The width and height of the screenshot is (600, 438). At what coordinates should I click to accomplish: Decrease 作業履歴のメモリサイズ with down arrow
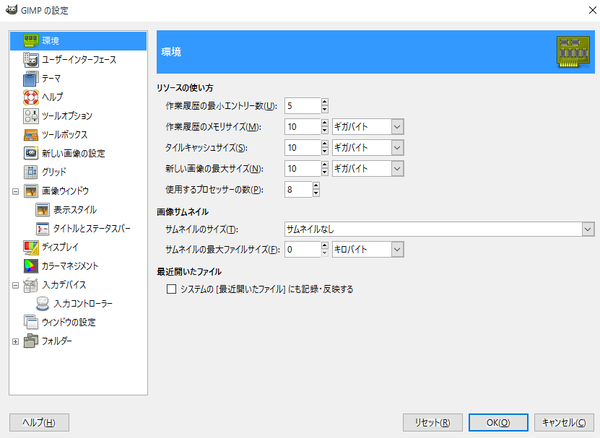325,130
